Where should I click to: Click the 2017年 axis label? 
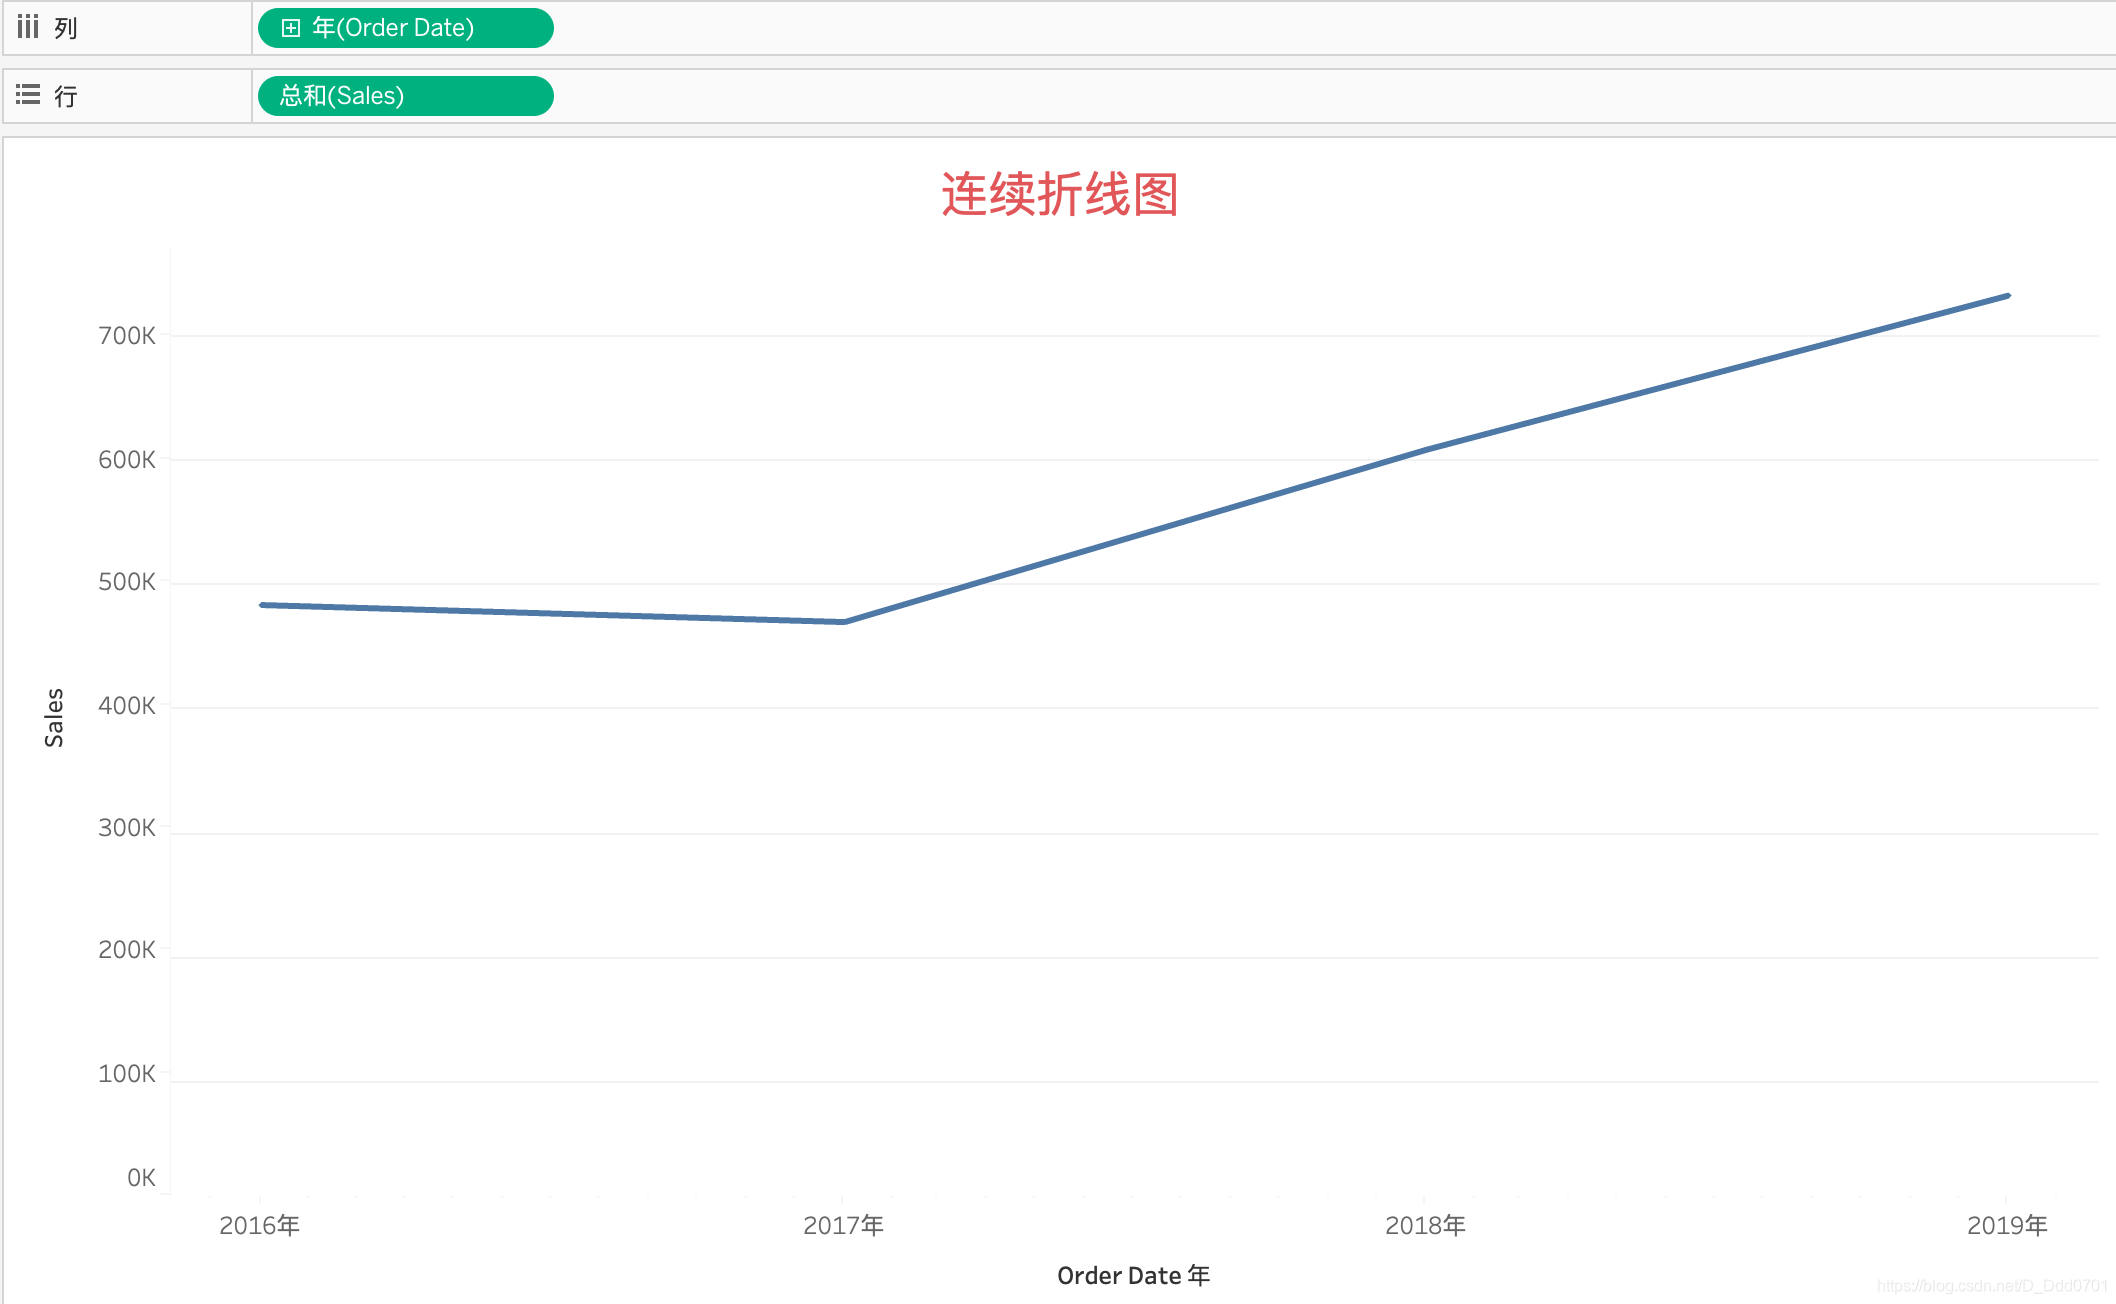(843, 1225)
